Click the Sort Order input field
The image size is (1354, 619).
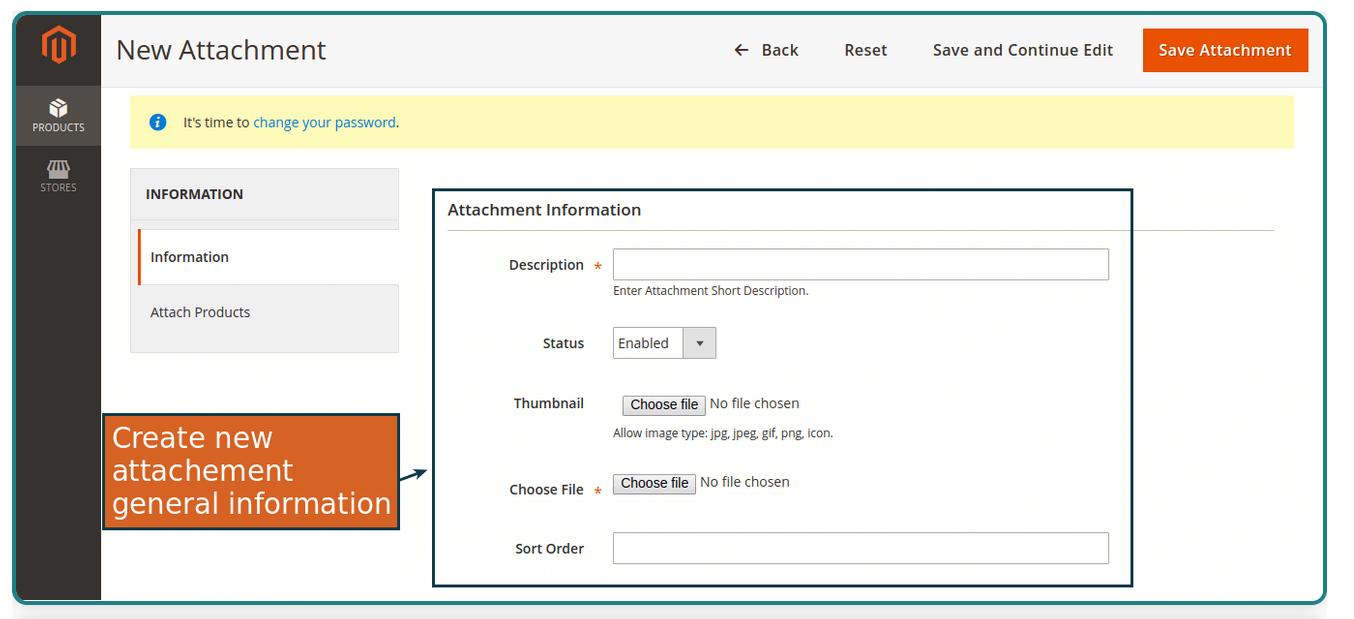tap(860, 548)
